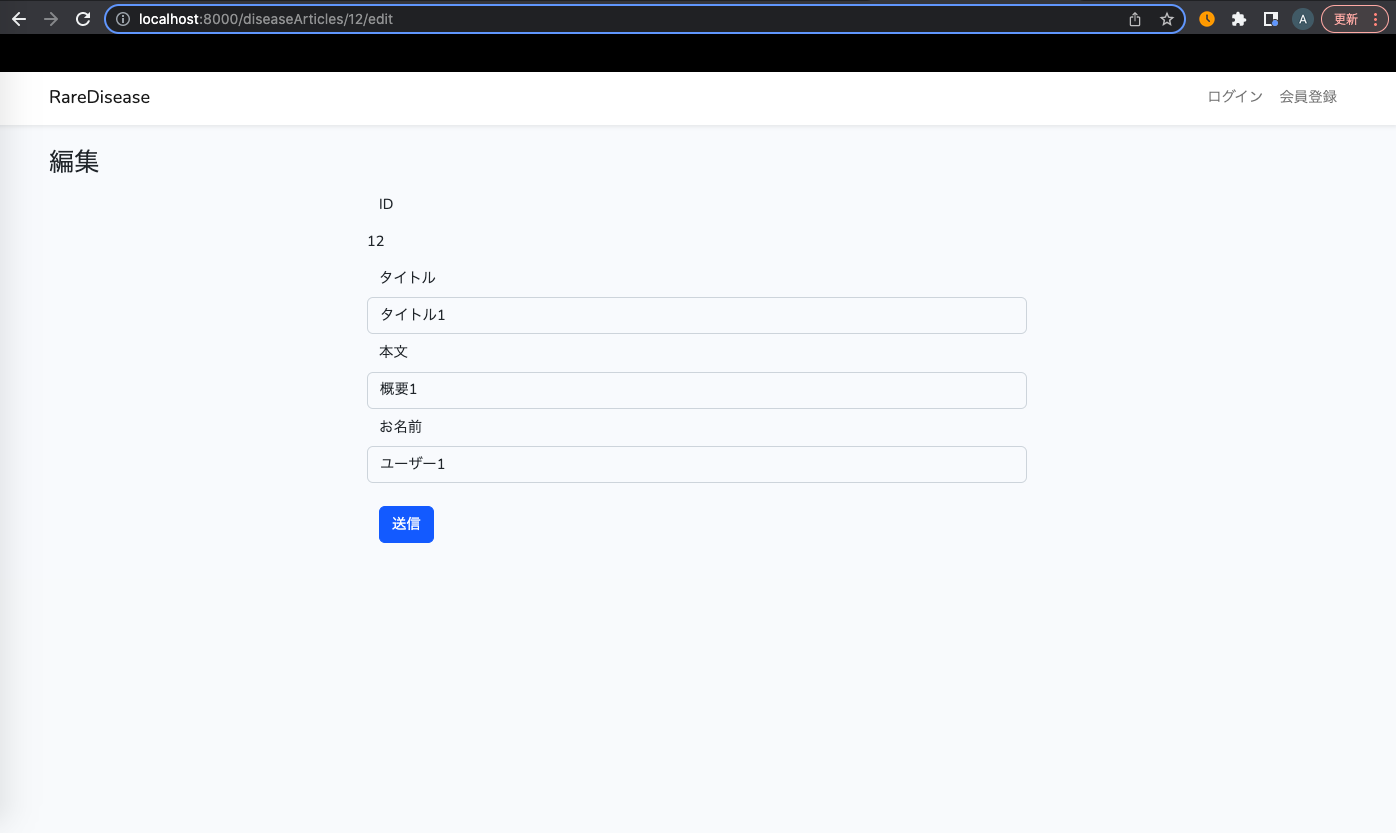This screenshot has width=1396, height=833.
Task: Open the 会員登録 registration link
Action: (x=1308, y=96)
